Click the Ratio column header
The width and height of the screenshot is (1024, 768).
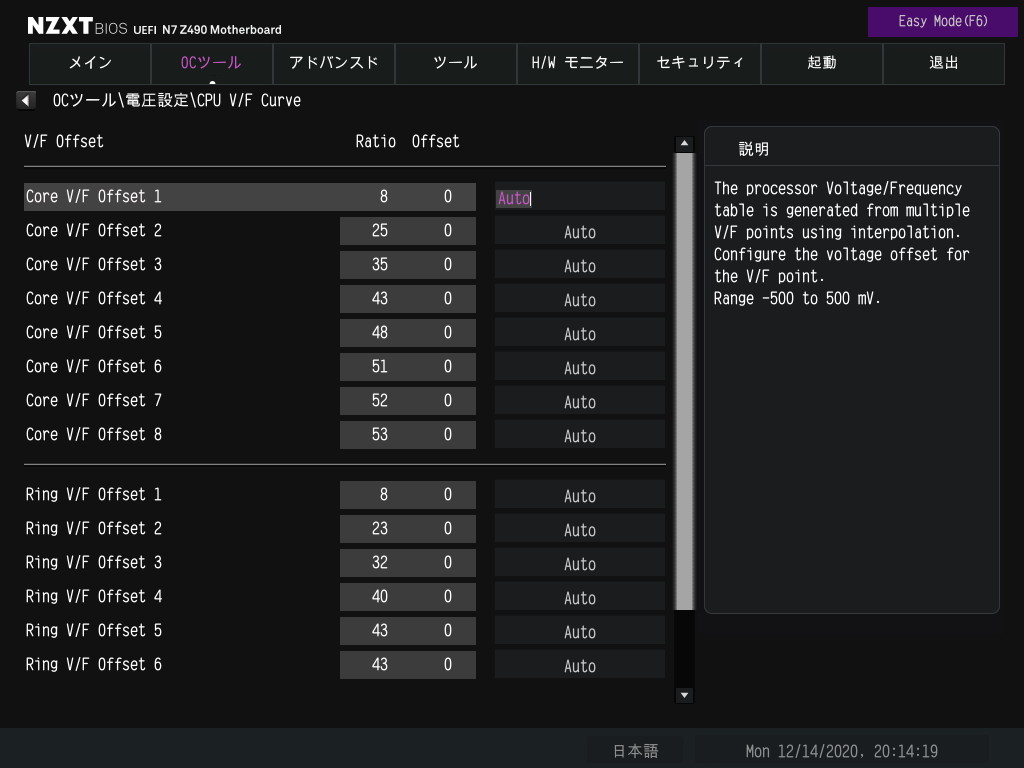pos(376,142)
